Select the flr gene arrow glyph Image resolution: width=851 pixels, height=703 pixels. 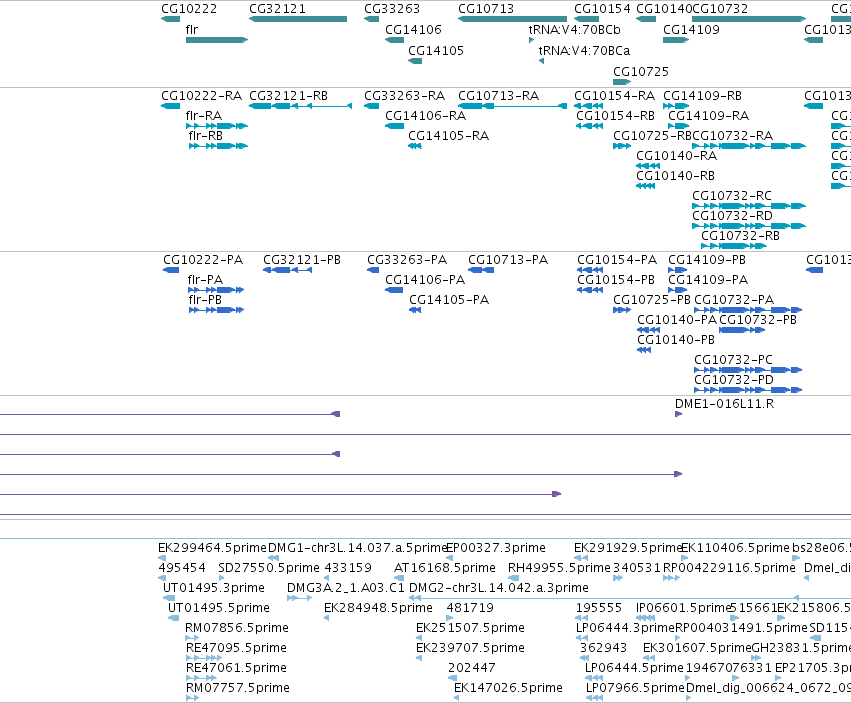[x=217, y=40]
